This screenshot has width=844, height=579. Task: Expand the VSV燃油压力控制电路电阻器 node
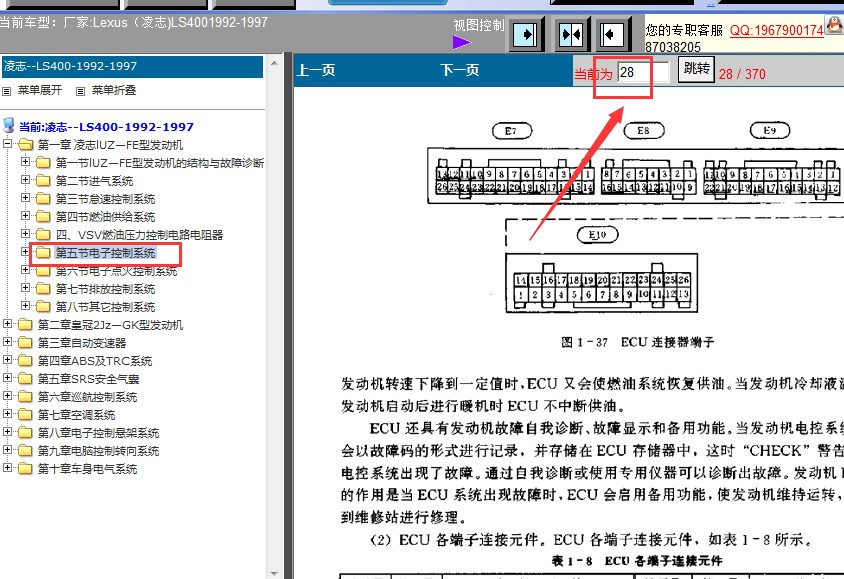pos(25,234)
